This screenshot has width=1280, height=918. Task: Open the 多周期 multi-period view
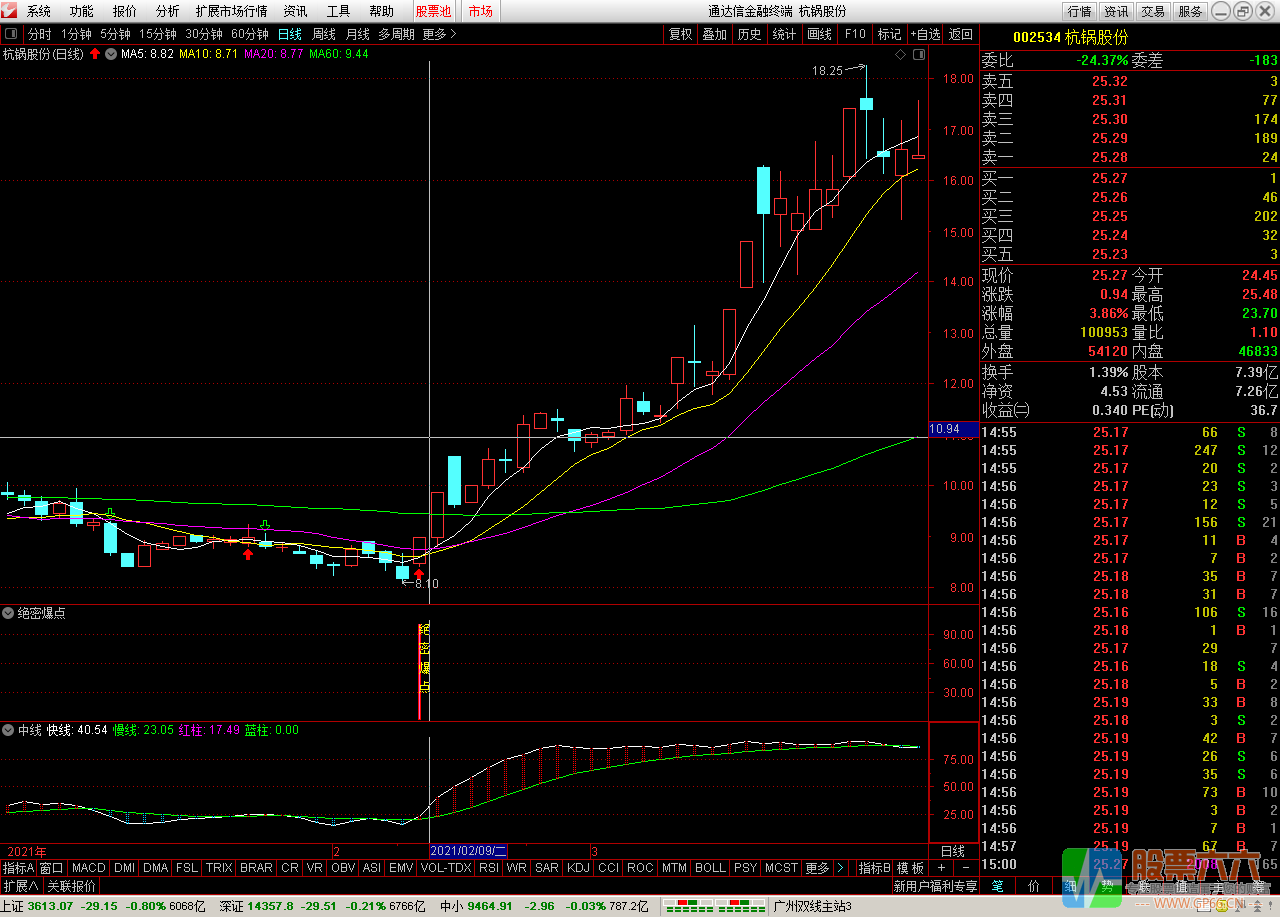click(x=397, y=33)
